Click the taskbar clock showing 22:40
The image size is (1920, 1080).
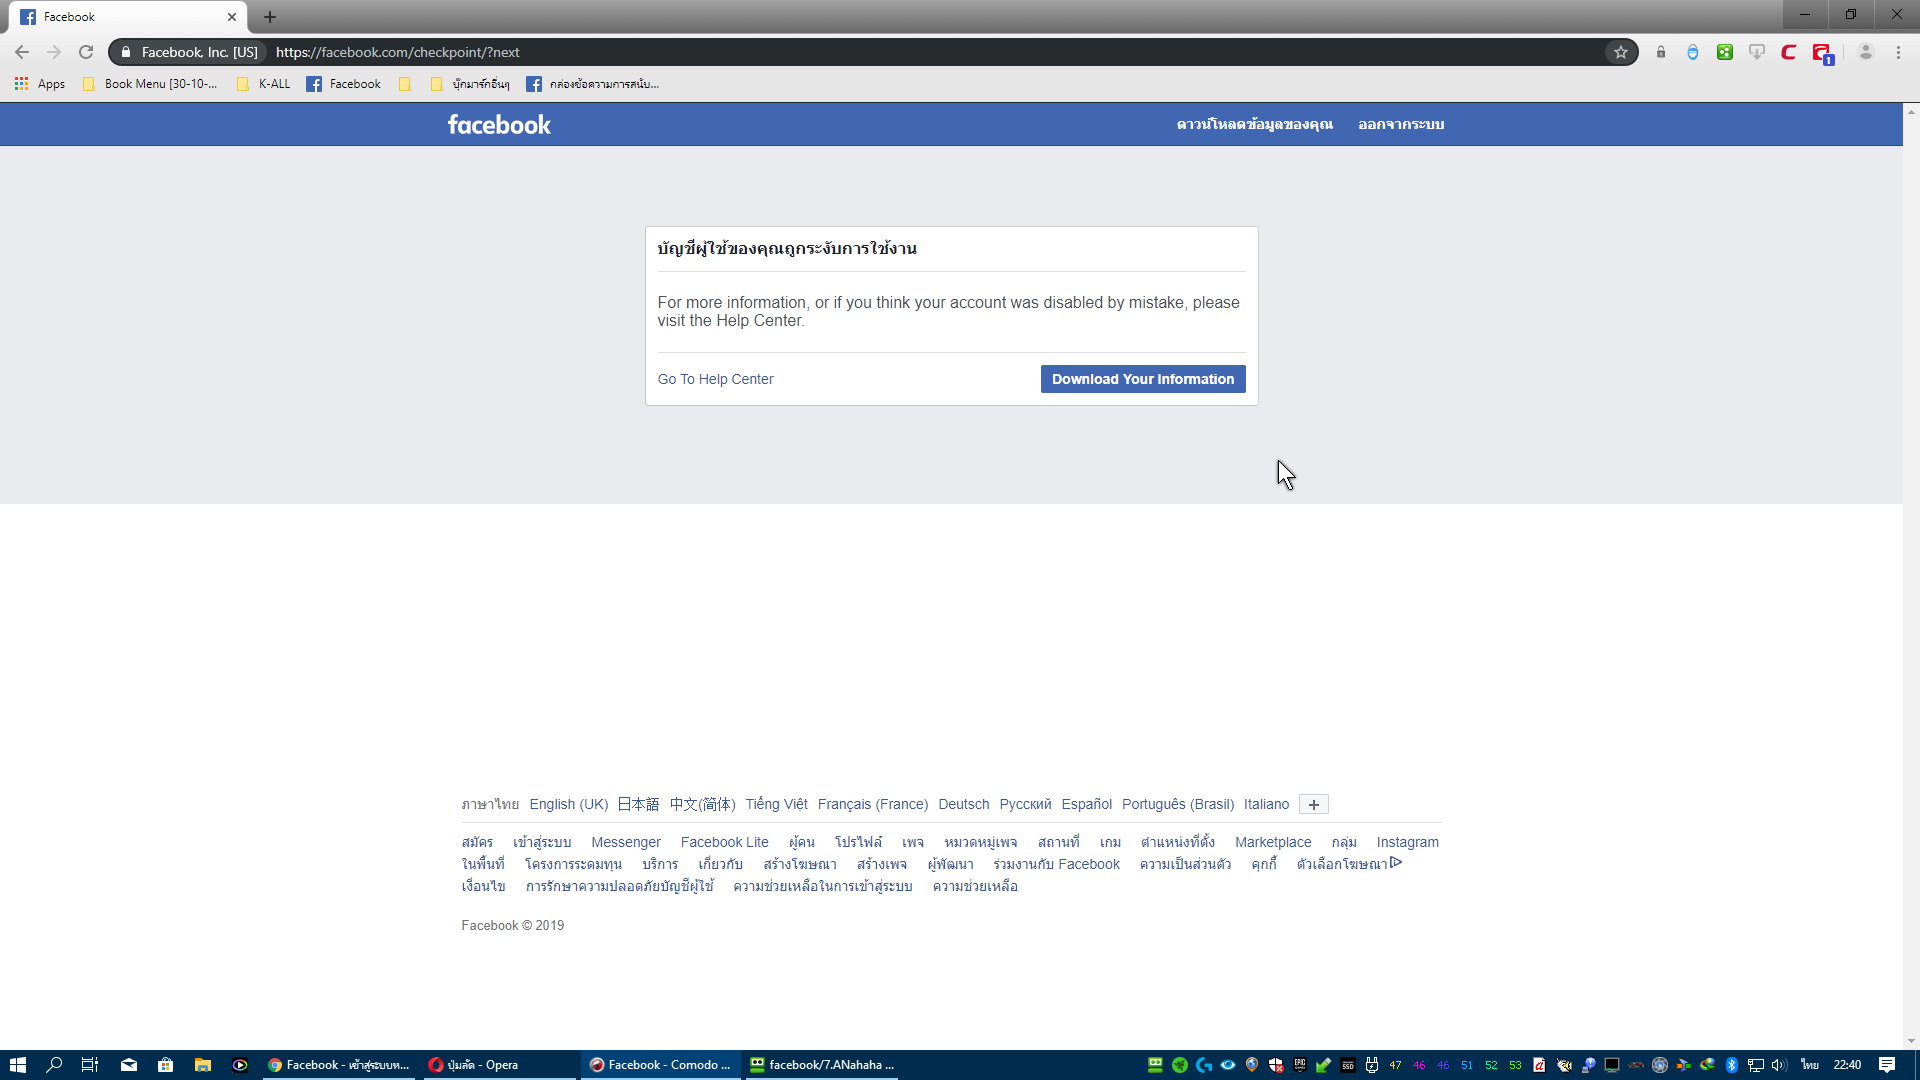1847,1065
